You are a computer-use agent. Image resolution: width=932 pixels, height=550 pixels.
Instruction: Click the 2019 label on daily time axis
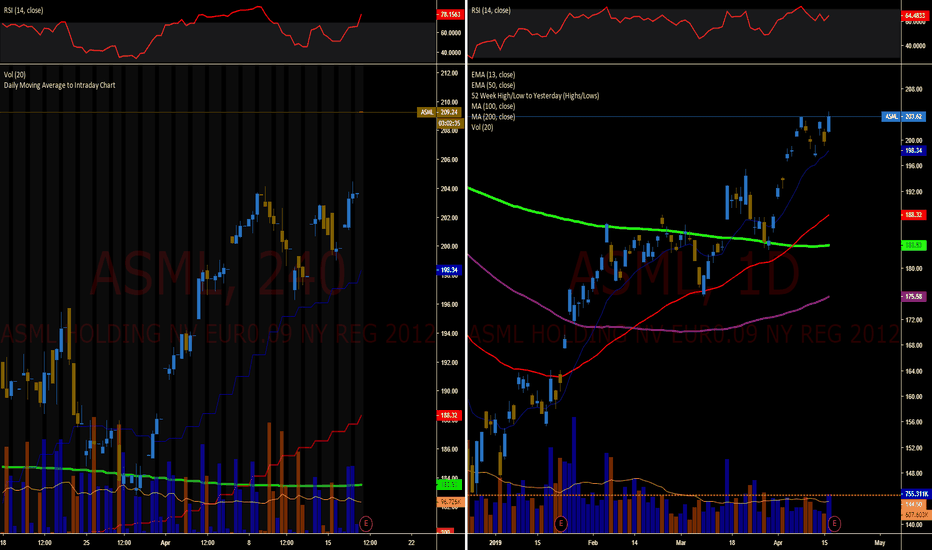pos(496,542)
